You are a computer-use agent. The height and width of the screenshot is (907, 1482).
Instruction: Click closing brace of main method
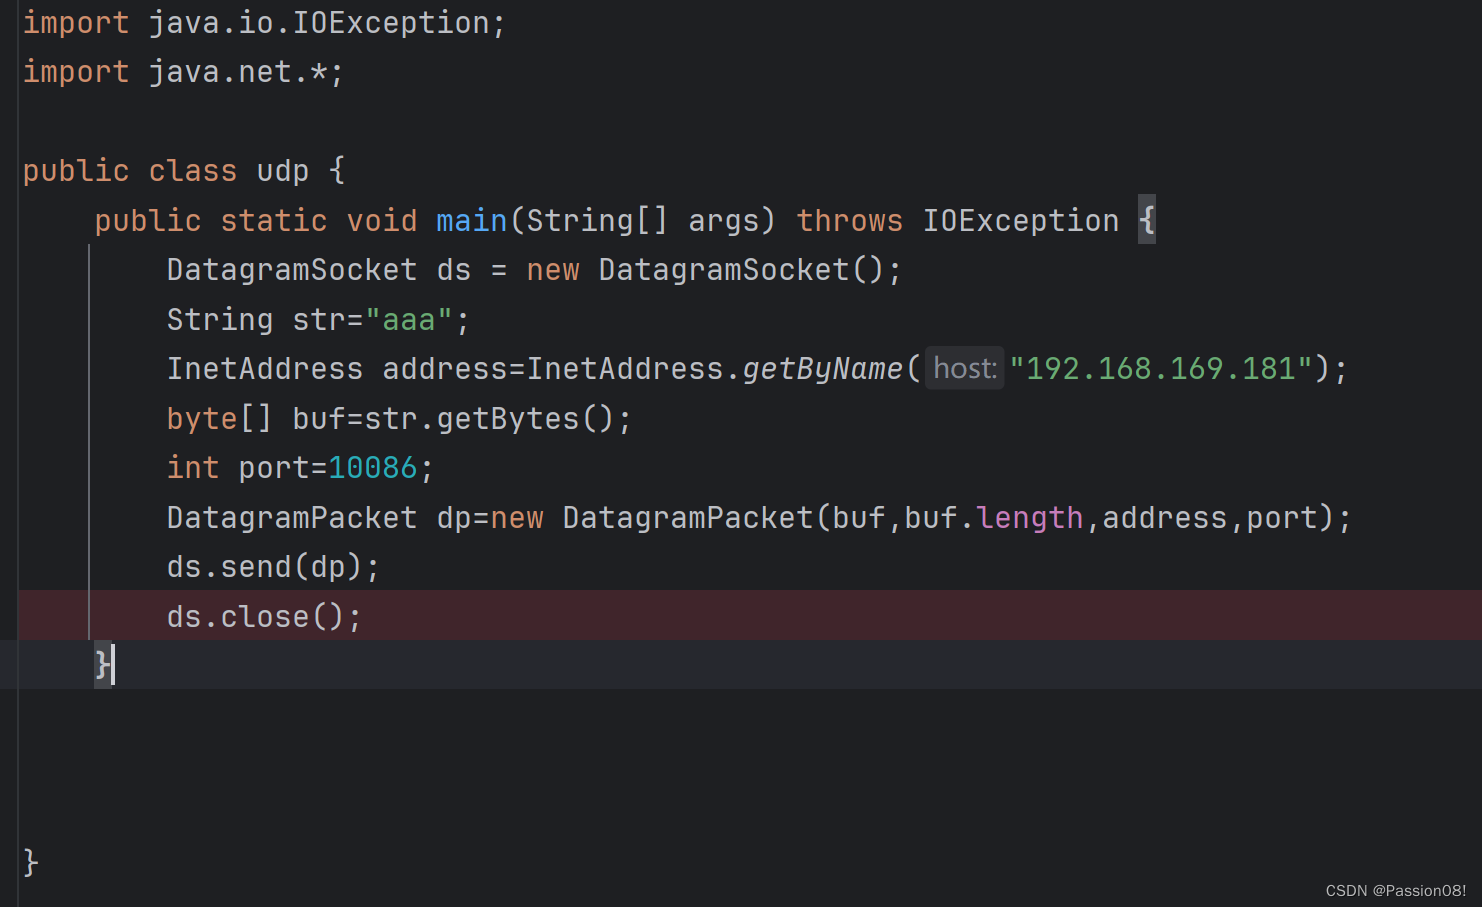(x=102, y=664)
